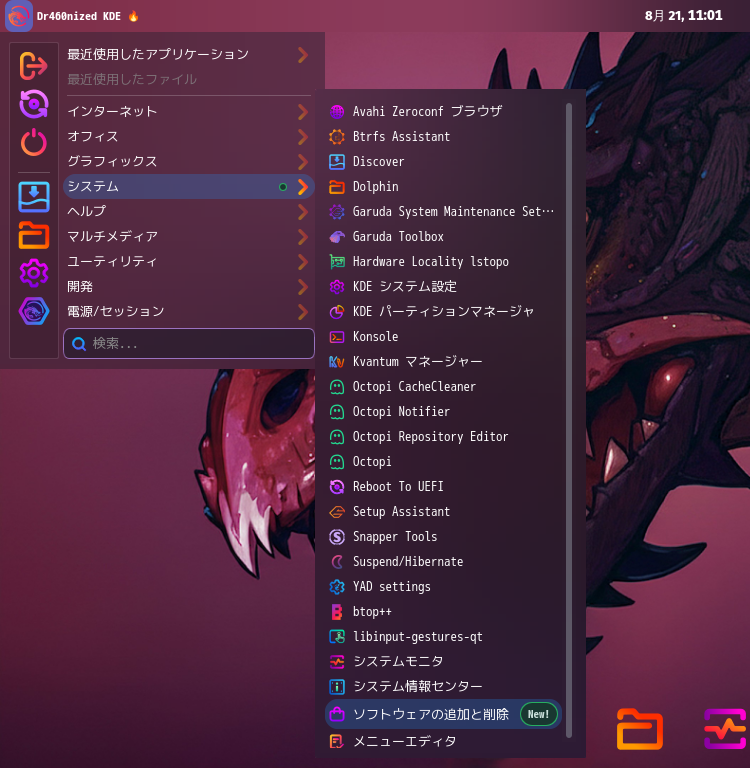Click the Discover text label in the list

[x=379, y=162]
